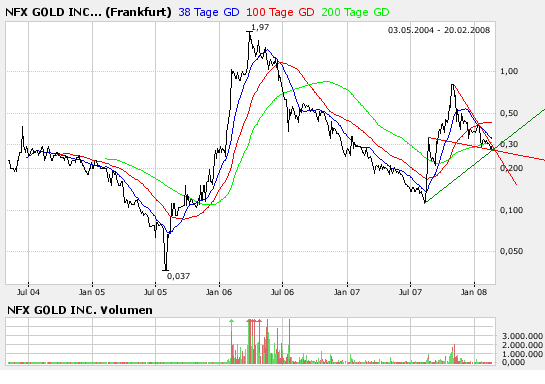Click the Jul 04 time axis label

[x=28, y=292]
